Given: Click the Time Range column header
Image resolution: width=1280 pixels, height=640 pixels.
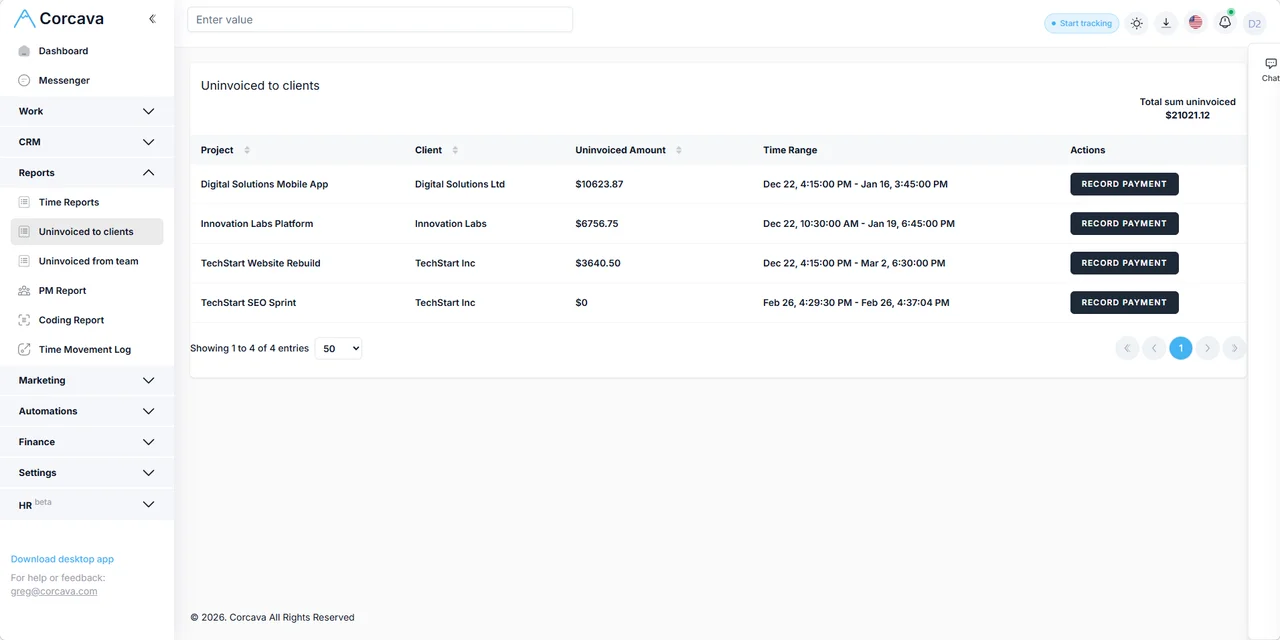Looking at the screenshot, I should [x=790, y=150].
